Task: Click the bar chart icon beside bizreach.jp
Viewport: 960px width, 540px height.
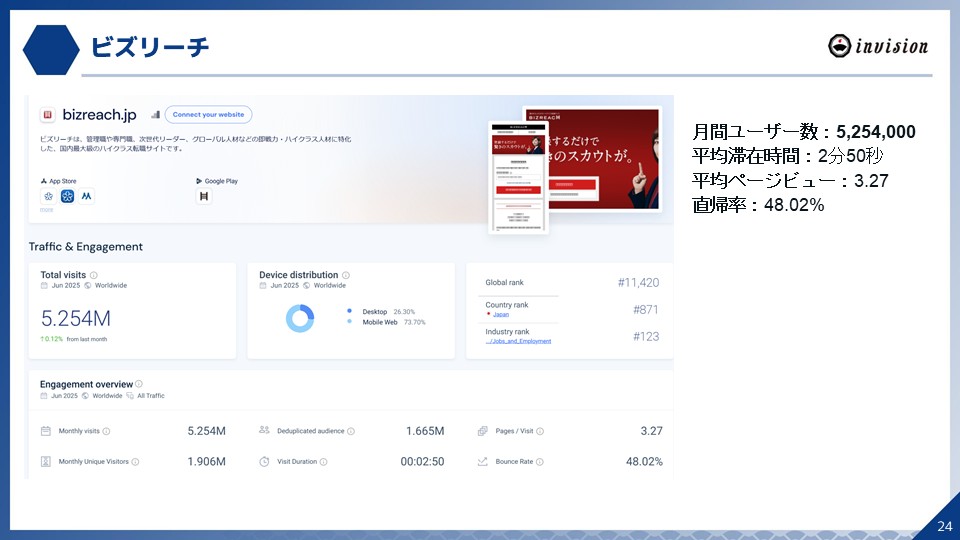Action: (x=156, y=114)
